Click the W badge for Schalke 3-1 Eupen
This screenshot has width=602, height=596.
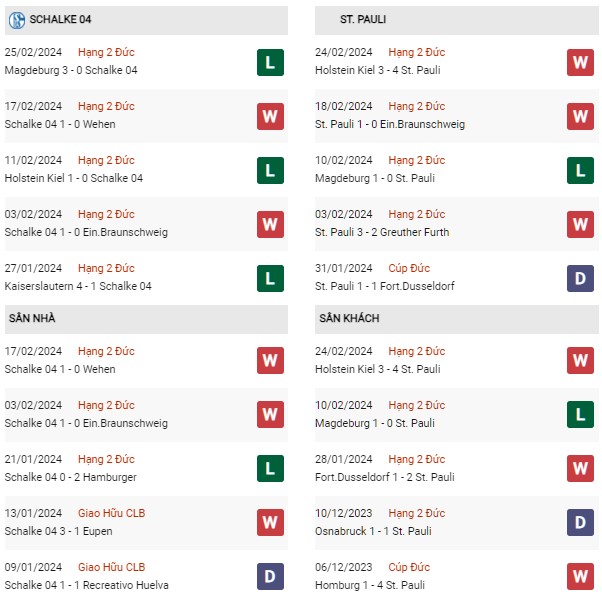click(x=270, y=522)
